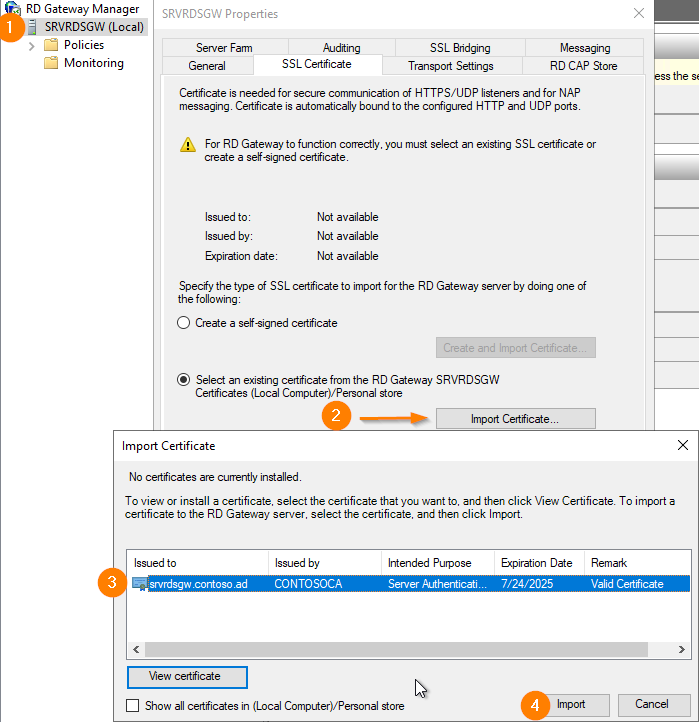The width and height of the screenshot is (699, 722).
Task: Switch to the Messaging tab
Action: point(585,47)
